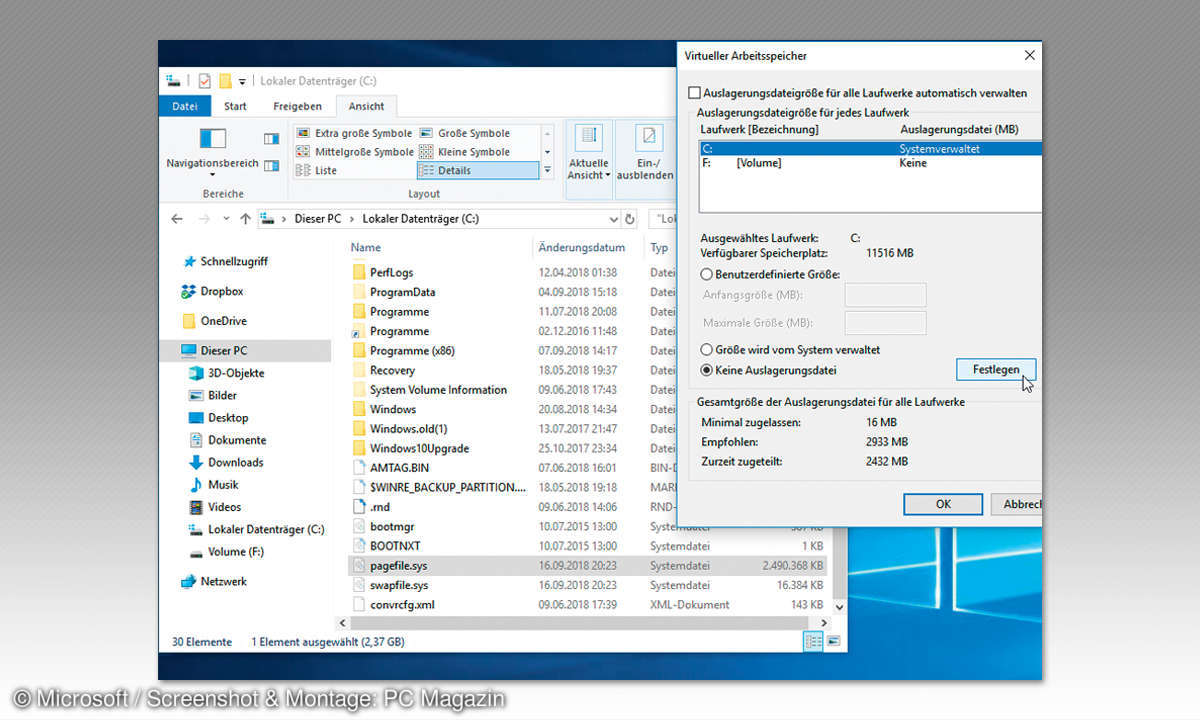Select the Keine Auslagerungsdatei radio option
The image size is (1200, 720).
pos(768,370)
